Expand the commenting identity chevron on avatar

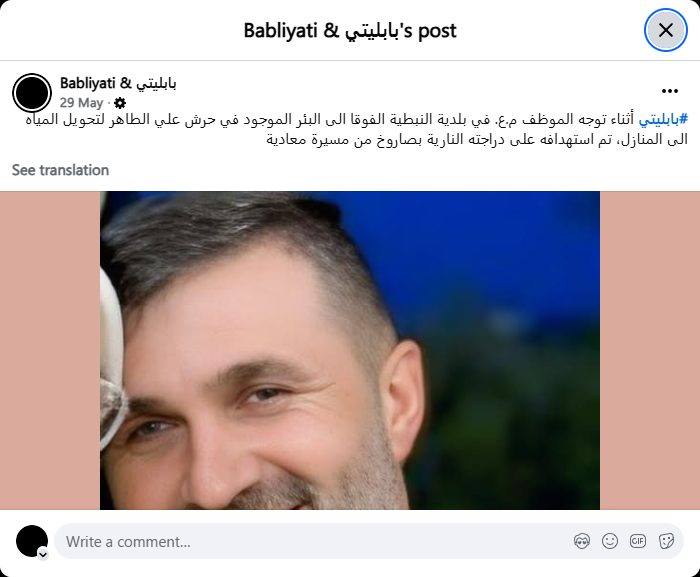43,555
